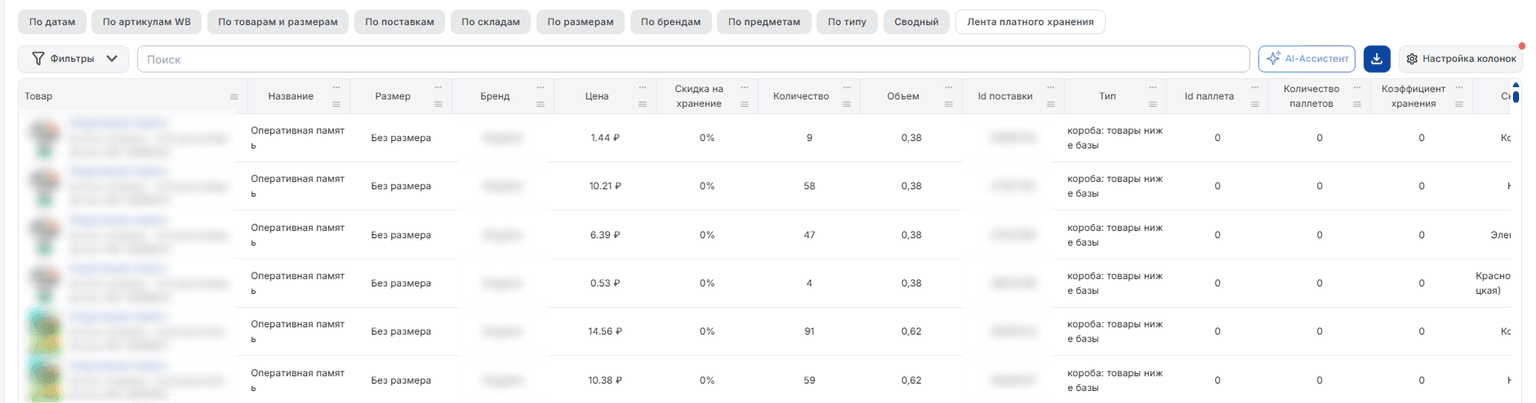1536x403 pixels.
Task: Select the price cell 1.44 ₽
Action: coord(606,138)
